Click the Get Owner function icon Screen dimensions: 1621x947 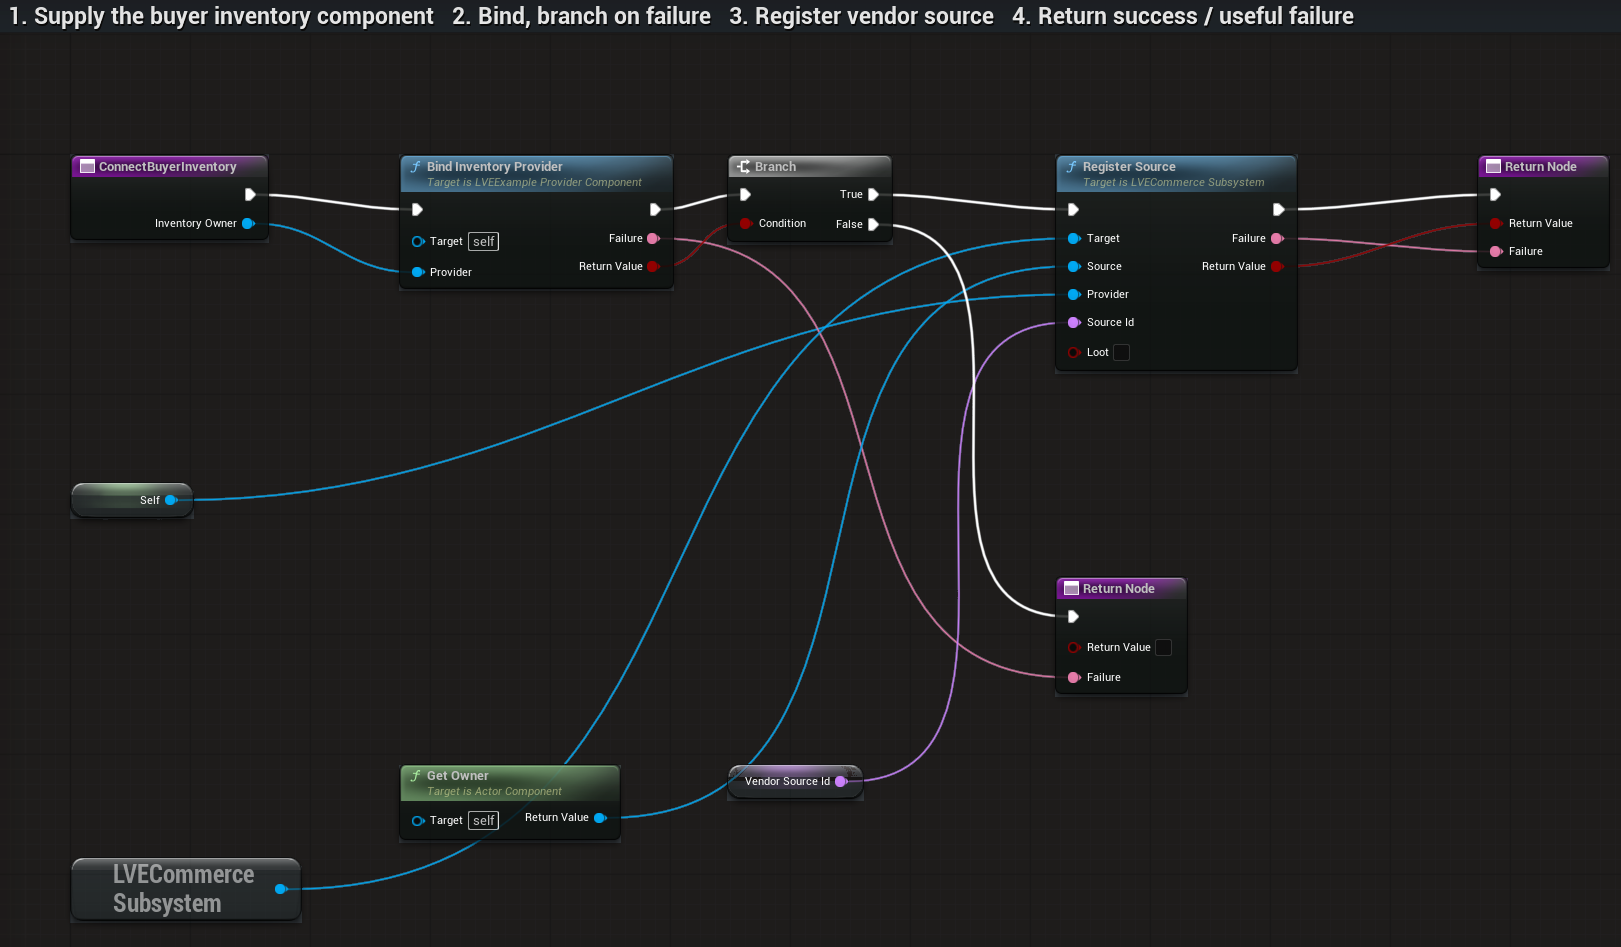pyautogui.click(x=415, y=776)
